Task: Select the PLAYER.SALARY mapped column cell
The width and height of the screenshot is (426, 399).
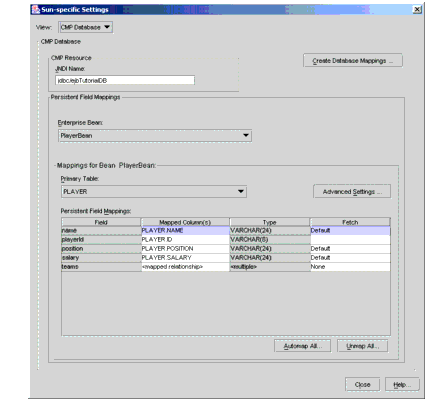Action: pos(185,258)
